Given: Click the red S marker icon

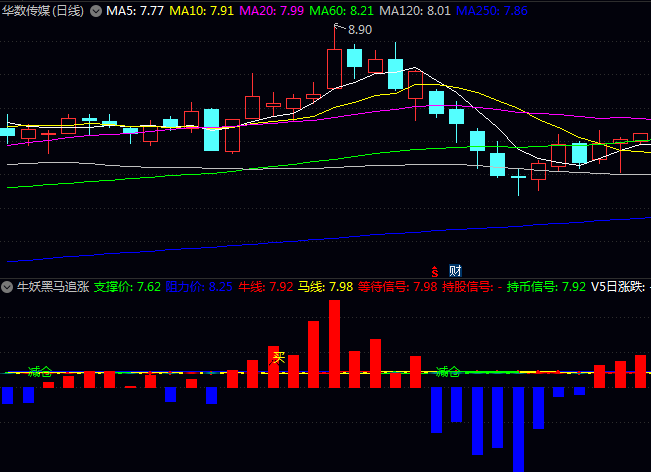Looking at the screenshot, I should tap(435, 271).
